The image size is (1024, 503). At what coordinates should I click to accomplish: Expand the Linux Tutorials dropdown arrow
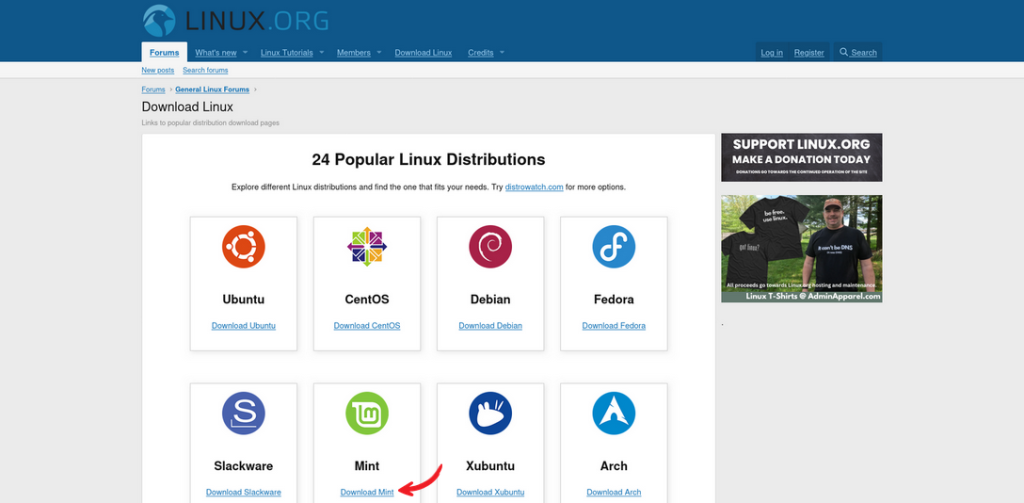(x=322, y=53)
